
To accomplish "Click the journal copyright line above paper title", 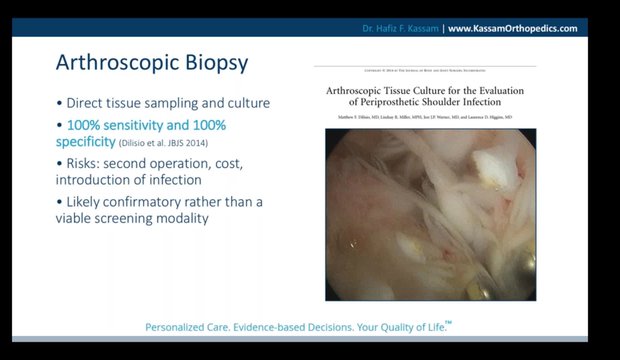I will [x=425, y=70].
